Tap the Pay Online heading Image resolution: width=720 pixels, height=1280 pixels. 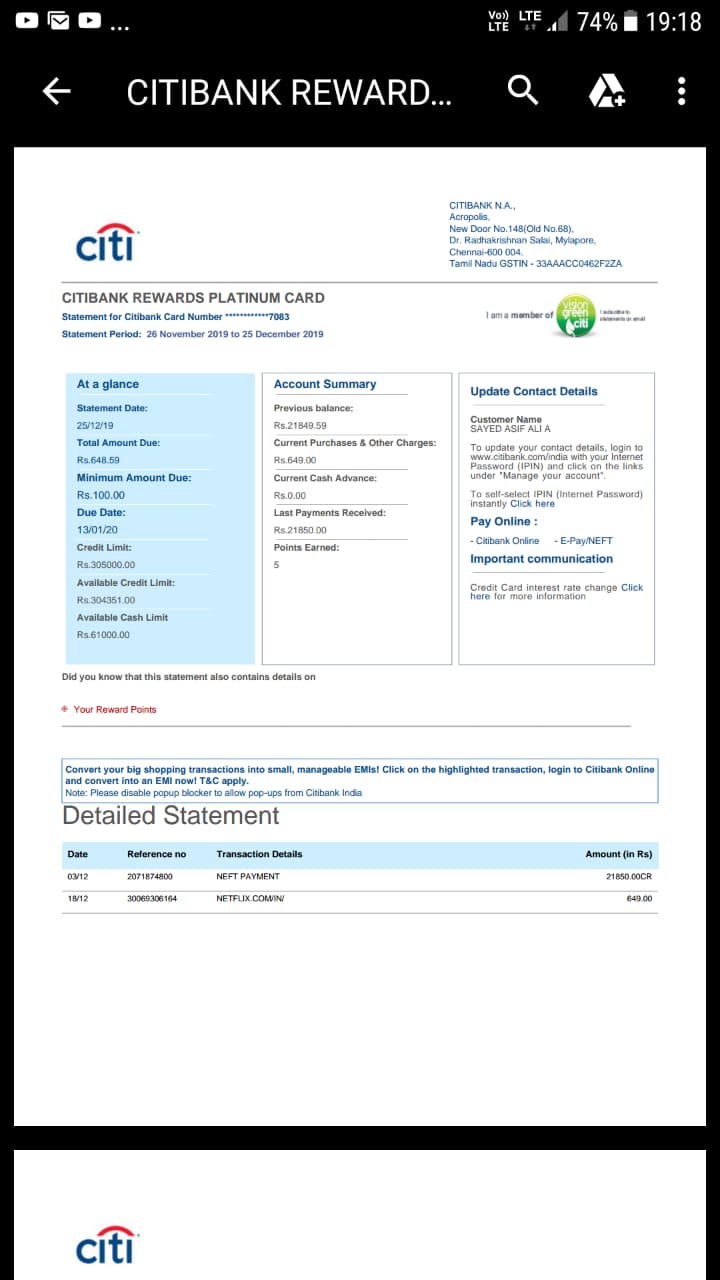(x=504, y=521)
